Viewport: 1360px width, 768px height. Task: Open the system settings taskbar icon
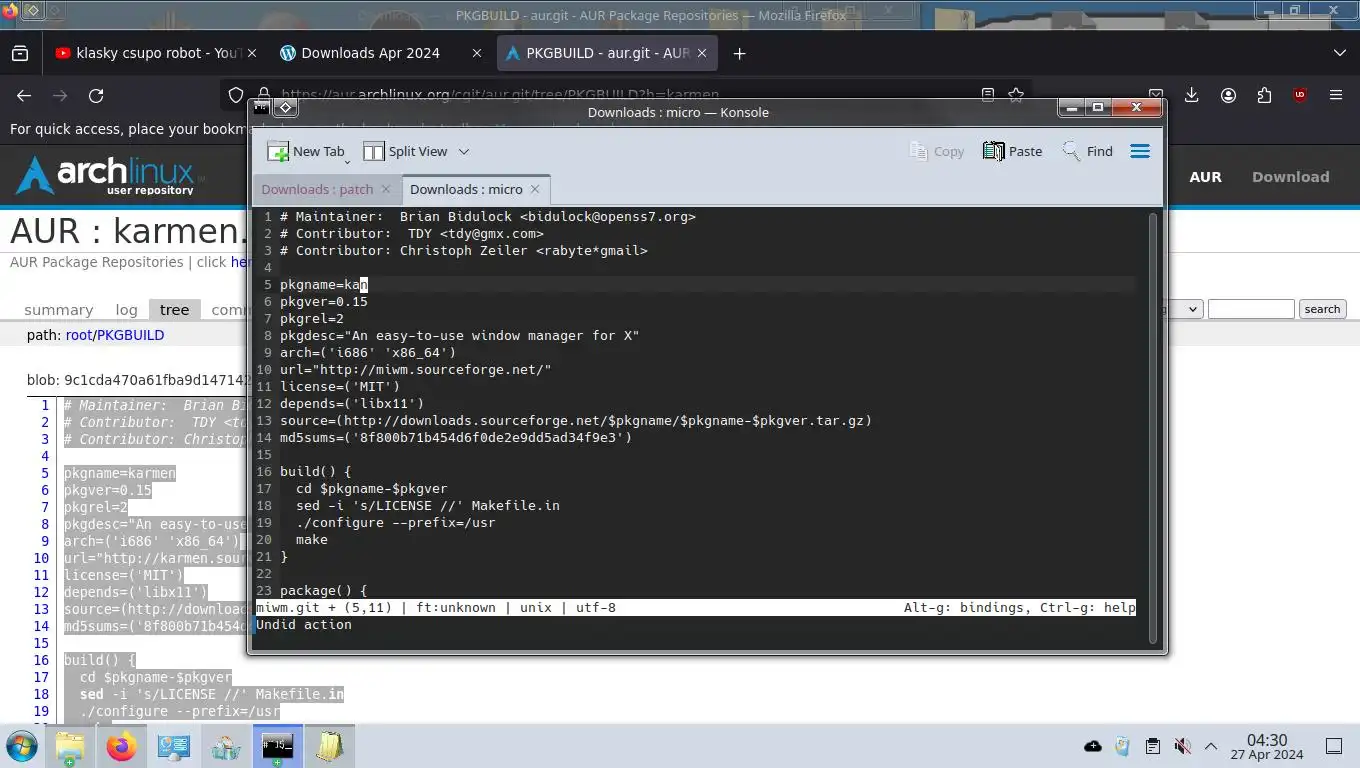tap(174, 746)
